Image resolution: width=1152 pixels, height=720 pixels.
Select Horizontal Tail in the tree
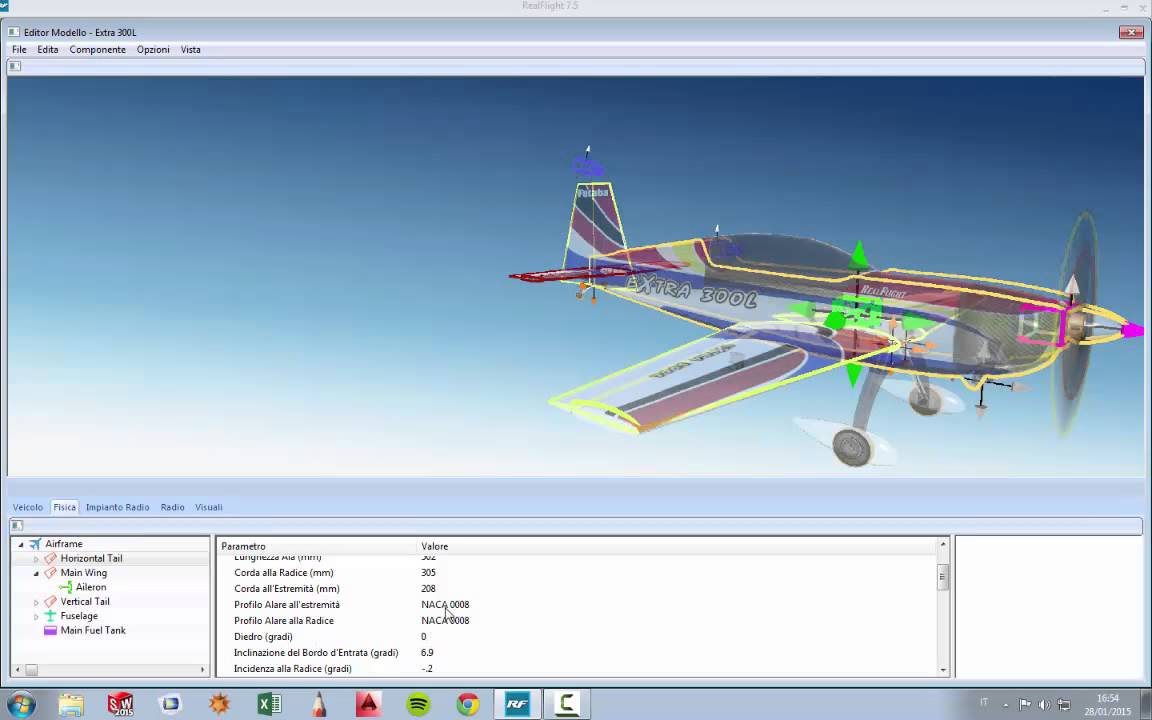(x=91, y=558)
